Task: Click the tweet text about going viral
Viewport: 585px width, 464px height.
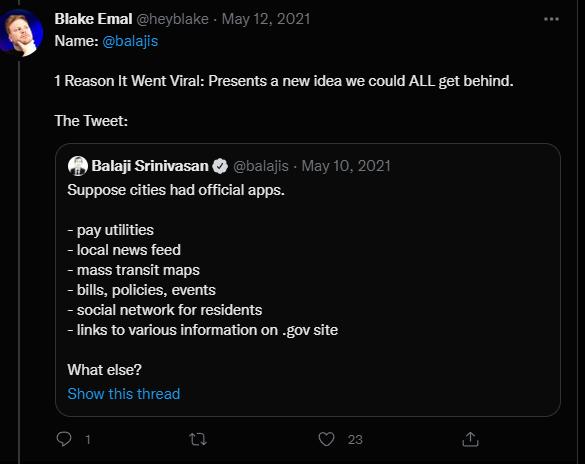Action: coord(284,81)
